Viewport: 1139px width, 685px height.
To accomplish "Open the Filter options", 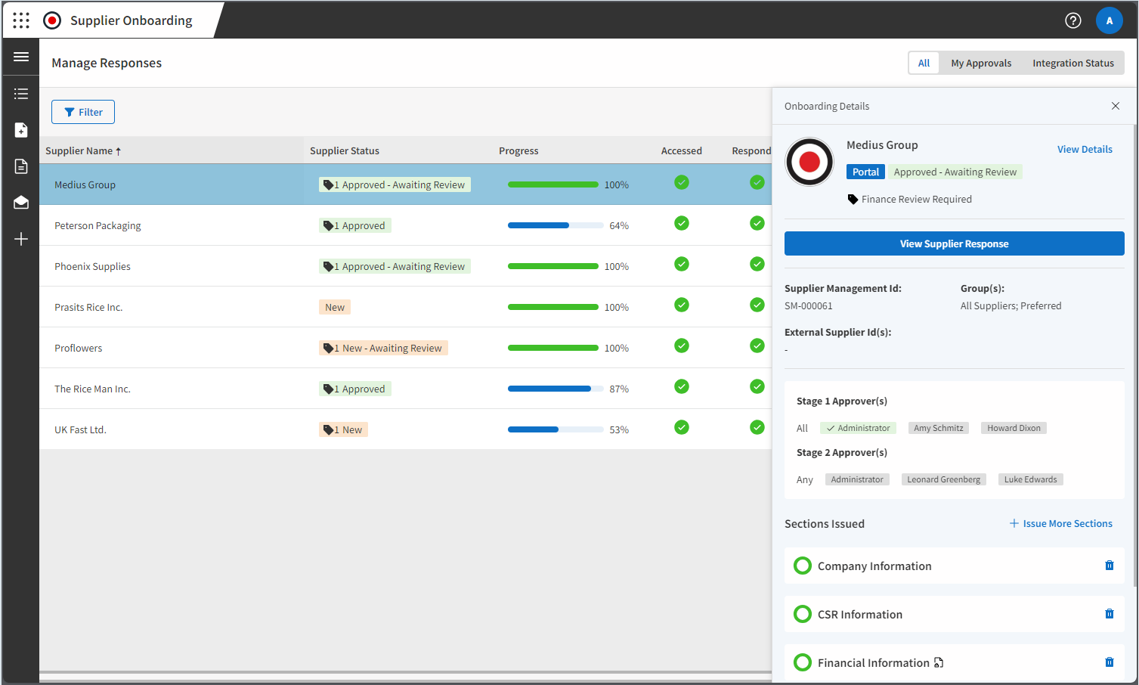I will (83, 112).
